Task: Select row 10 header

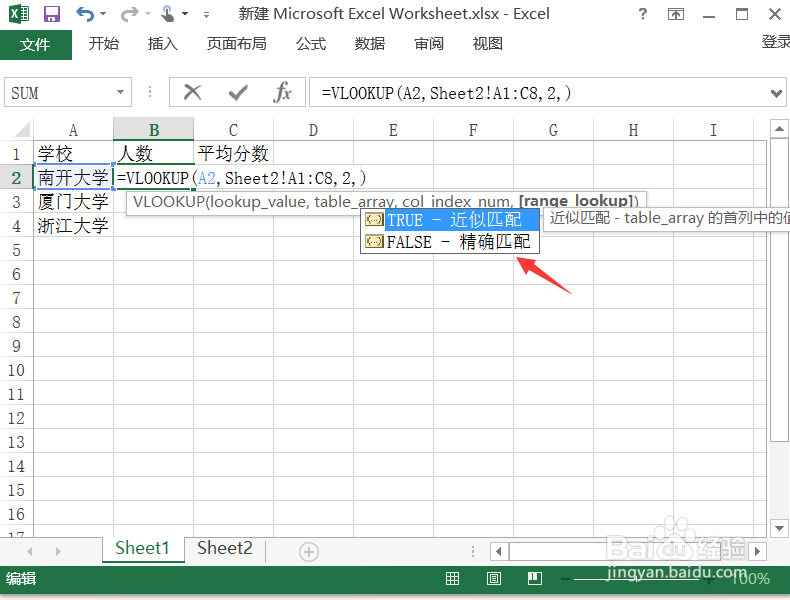Action: 16,370
